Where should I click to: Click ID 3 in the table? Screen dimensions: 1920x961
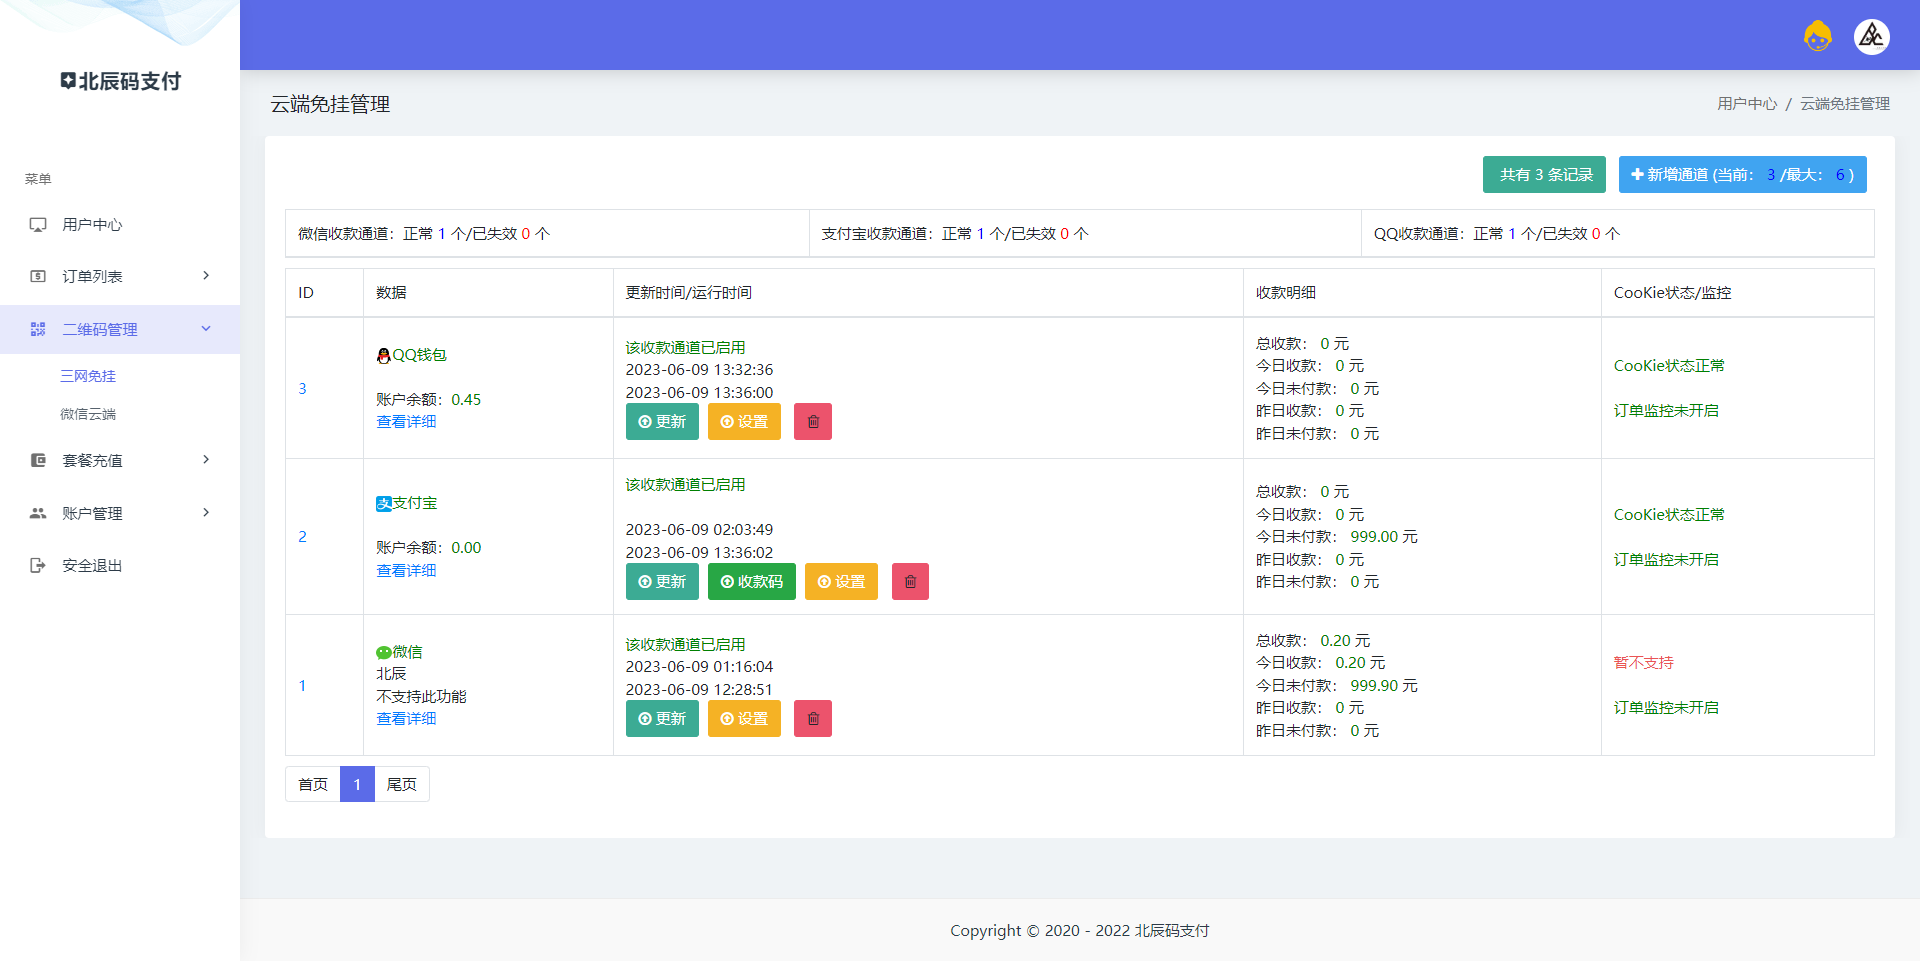click(x=302, y=389)
